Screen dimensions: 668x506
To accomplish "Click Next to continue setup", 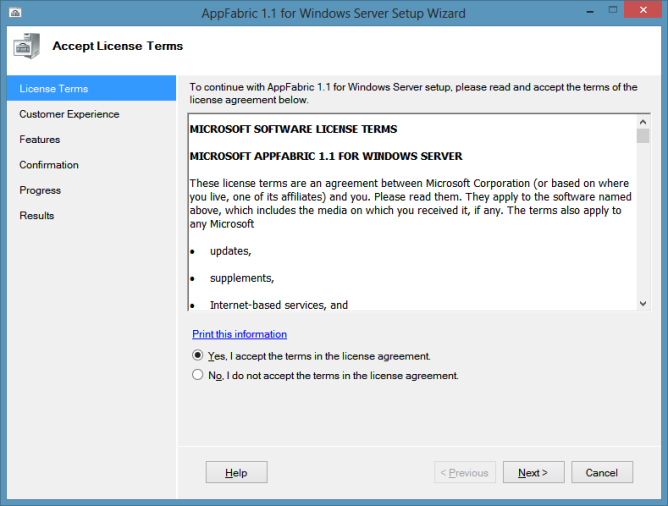I will pyautogui.click(x=533, y=473).
